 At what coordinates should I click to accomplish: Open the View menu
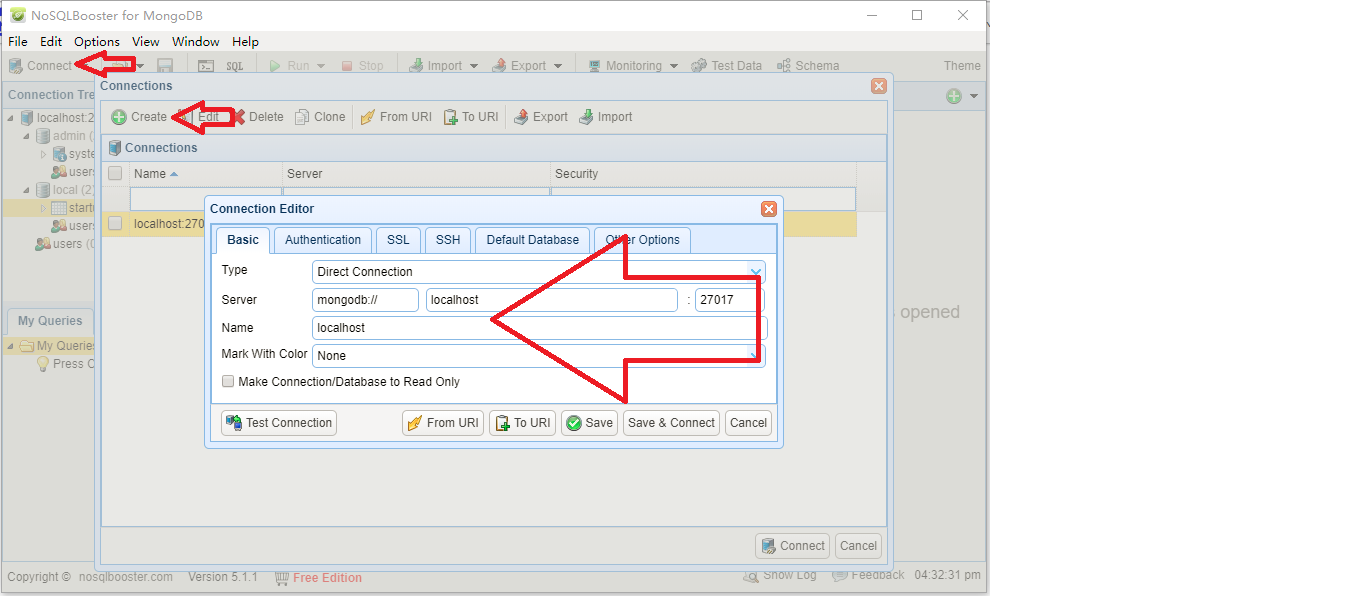pos(146,41)
